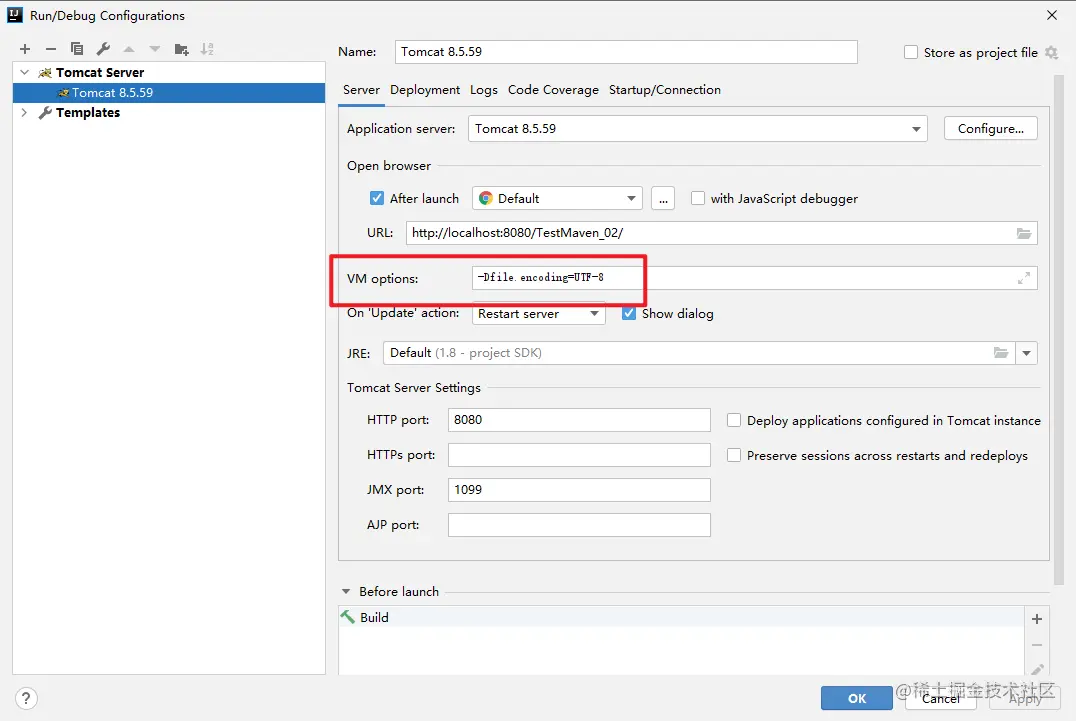Click the OK button

[x=856, y=698]
